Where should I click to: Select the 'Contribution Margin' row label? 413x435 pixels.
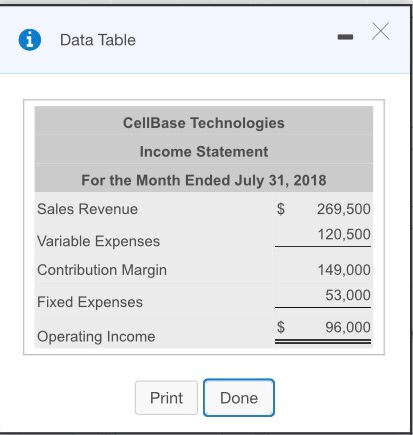[x=102, y=270]
